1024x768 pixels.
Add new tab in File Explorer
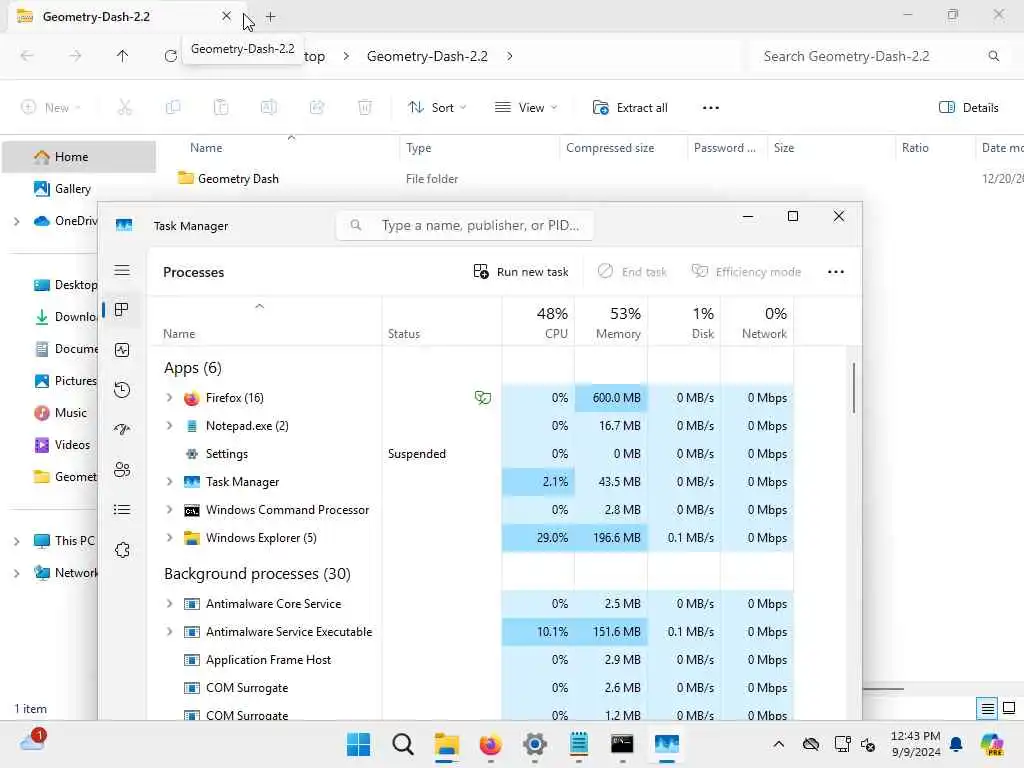[270, 17]
